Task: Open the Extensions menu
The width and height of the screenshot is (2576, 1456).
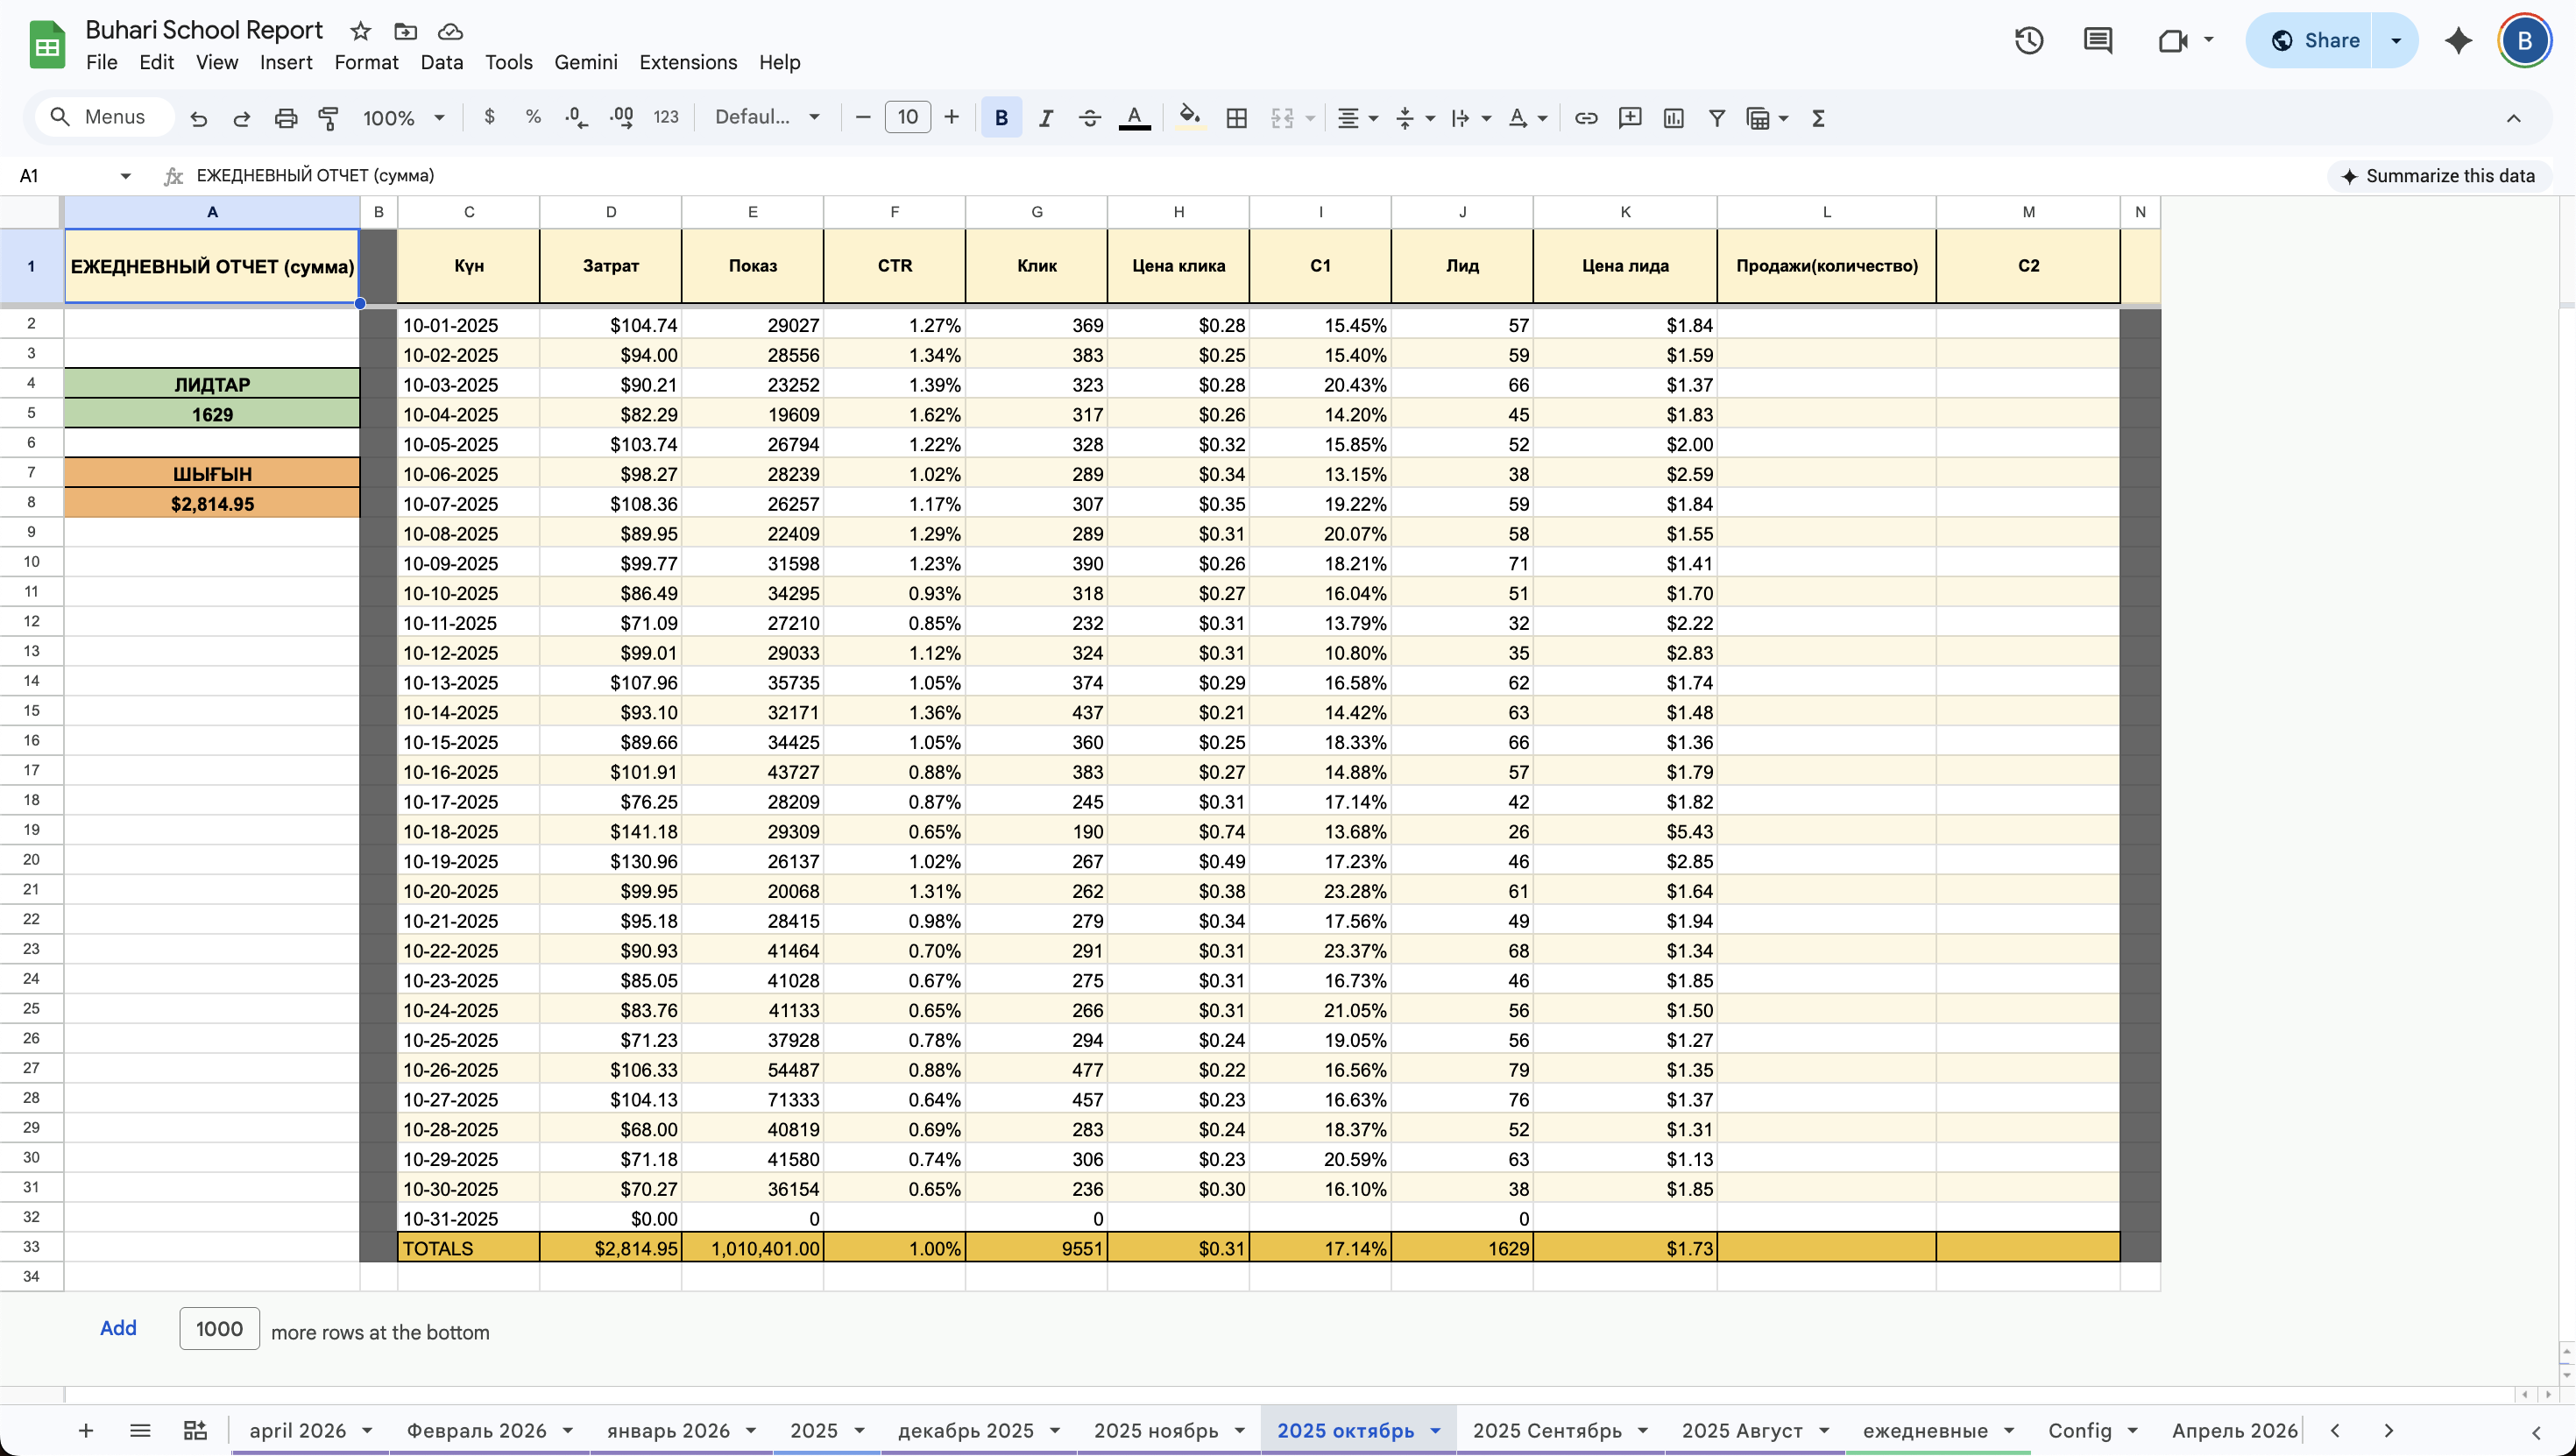Action: (x=688, y=62)
